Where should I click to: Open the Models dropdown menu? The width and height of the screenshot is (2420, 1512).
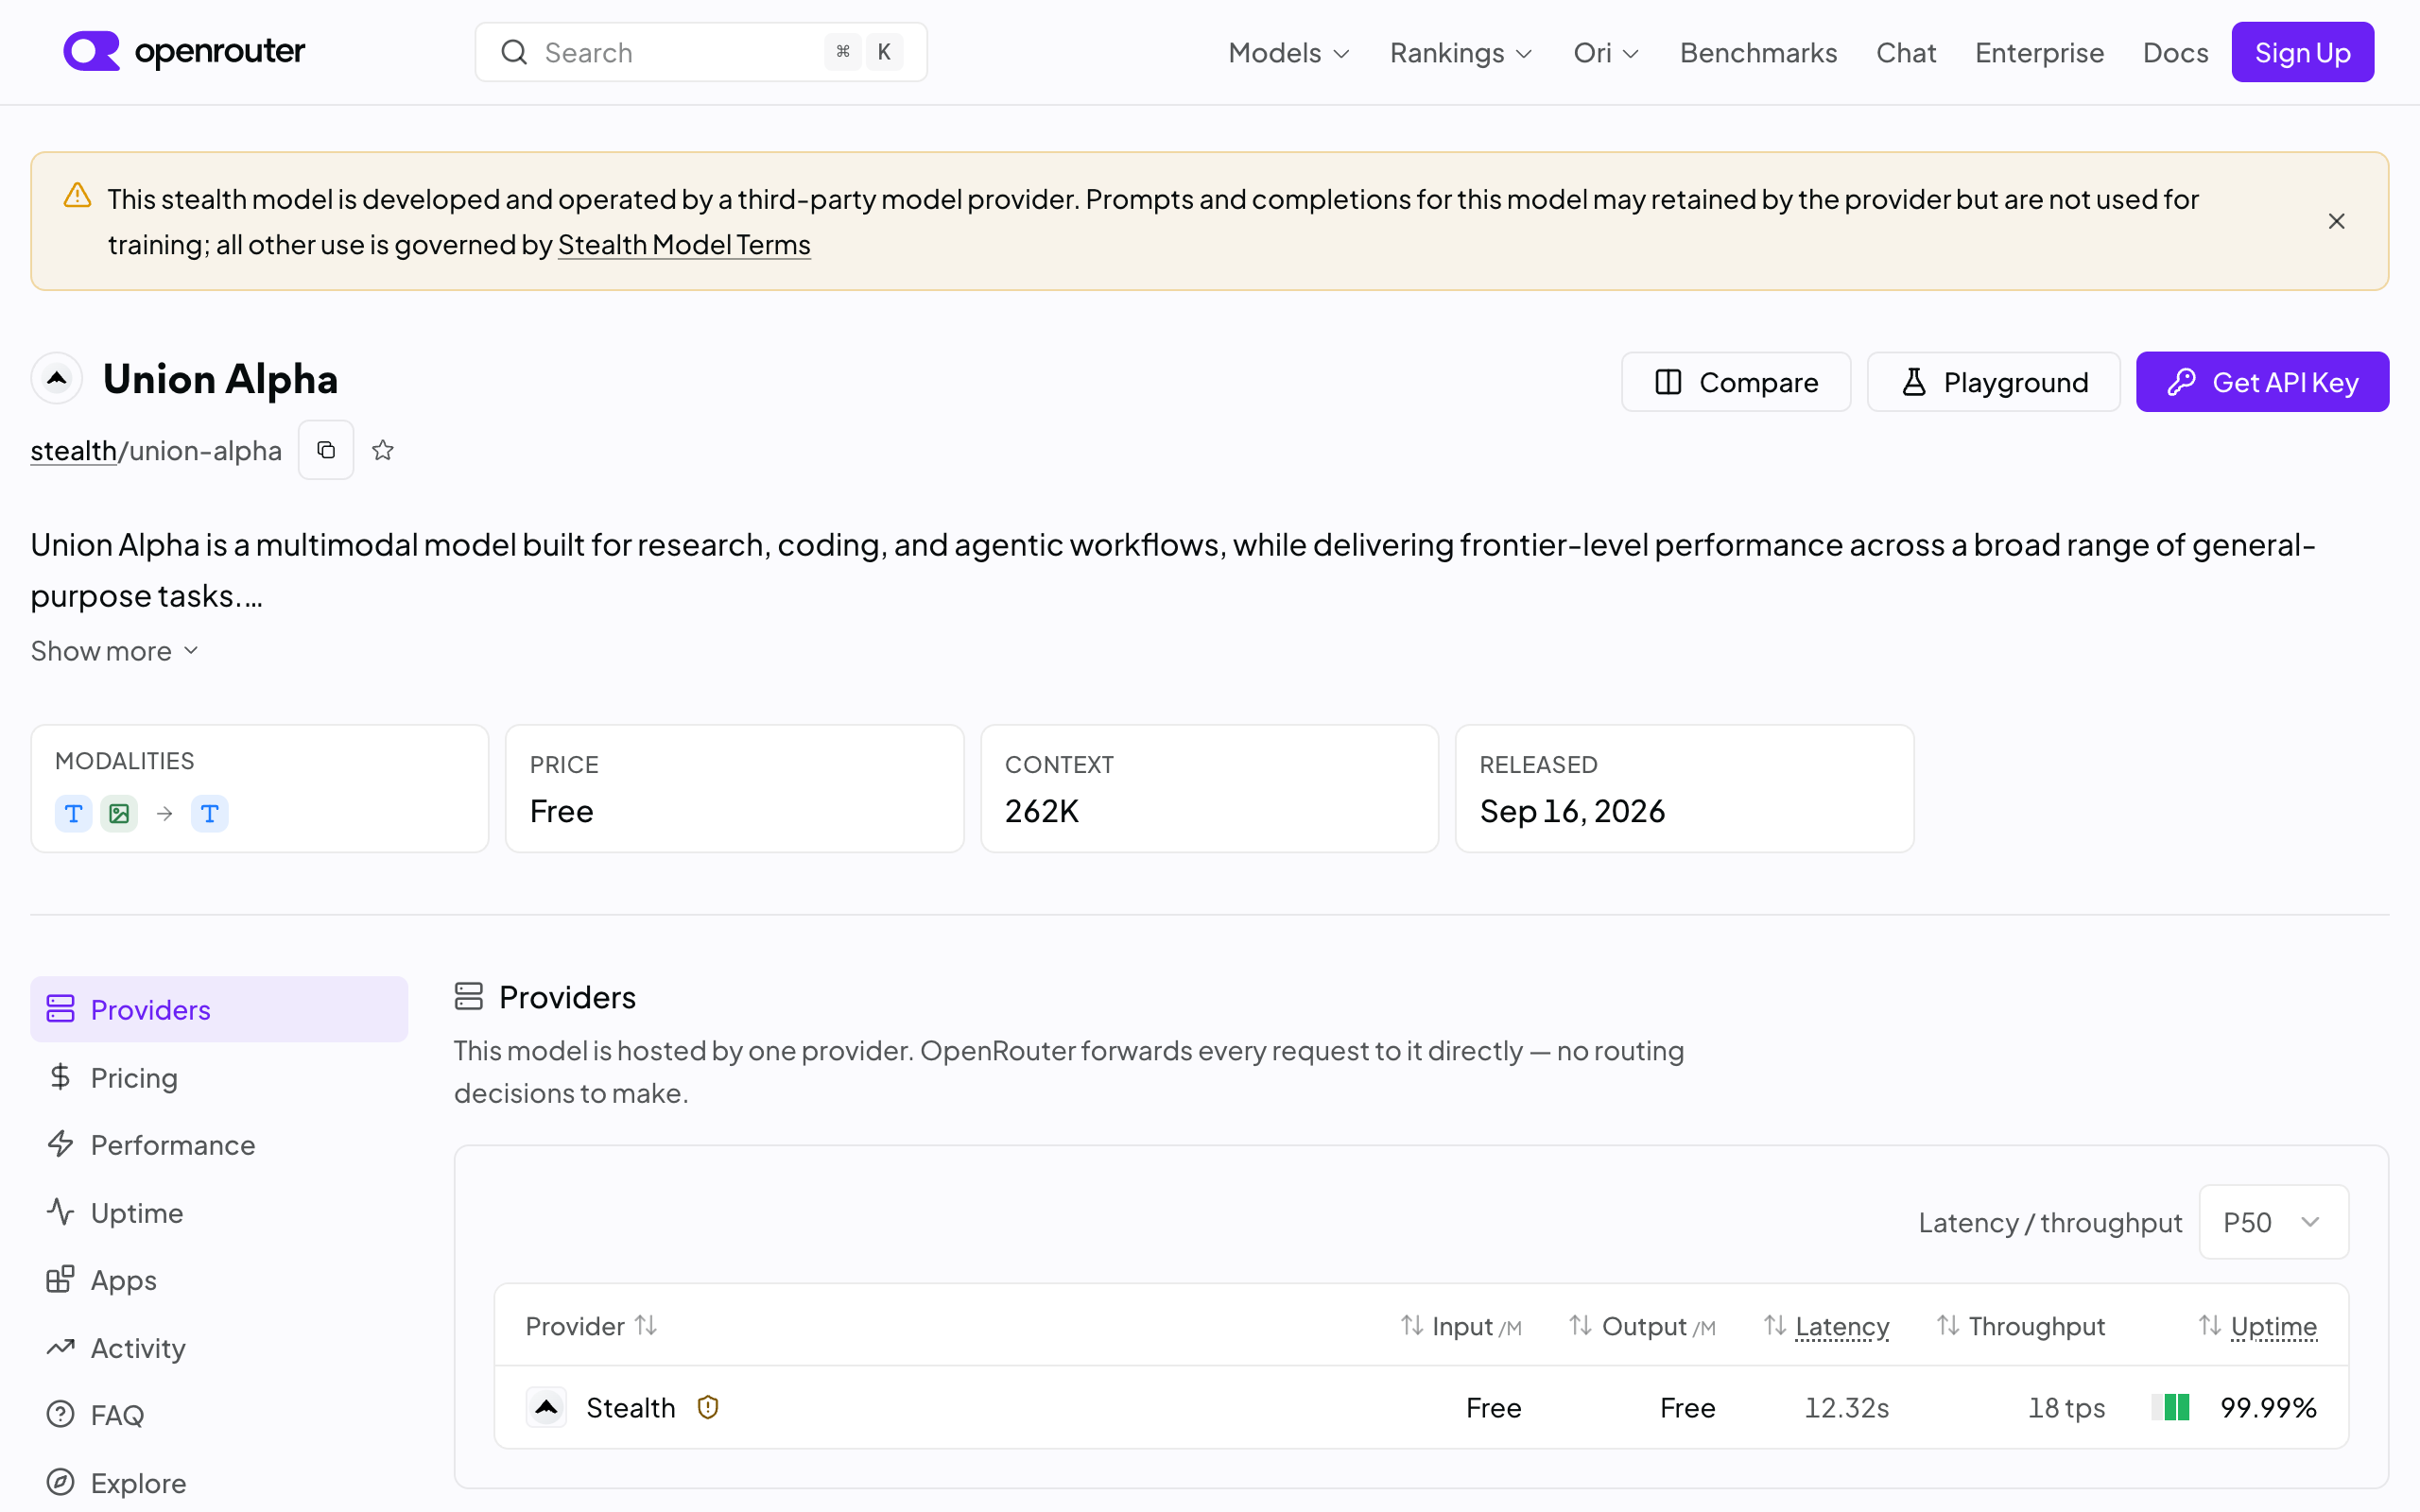(x=1289, y=52)
